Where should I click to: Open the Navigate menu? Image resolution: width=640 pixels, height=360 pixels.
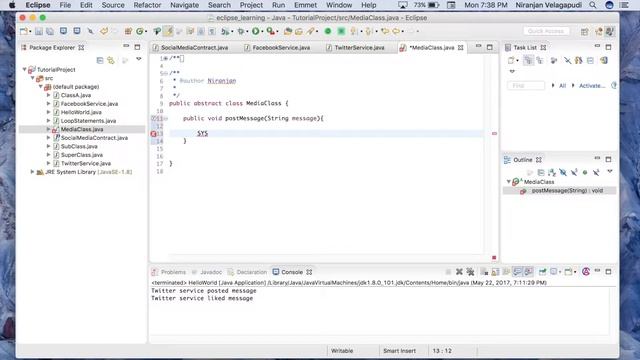(x=184, y=5)
